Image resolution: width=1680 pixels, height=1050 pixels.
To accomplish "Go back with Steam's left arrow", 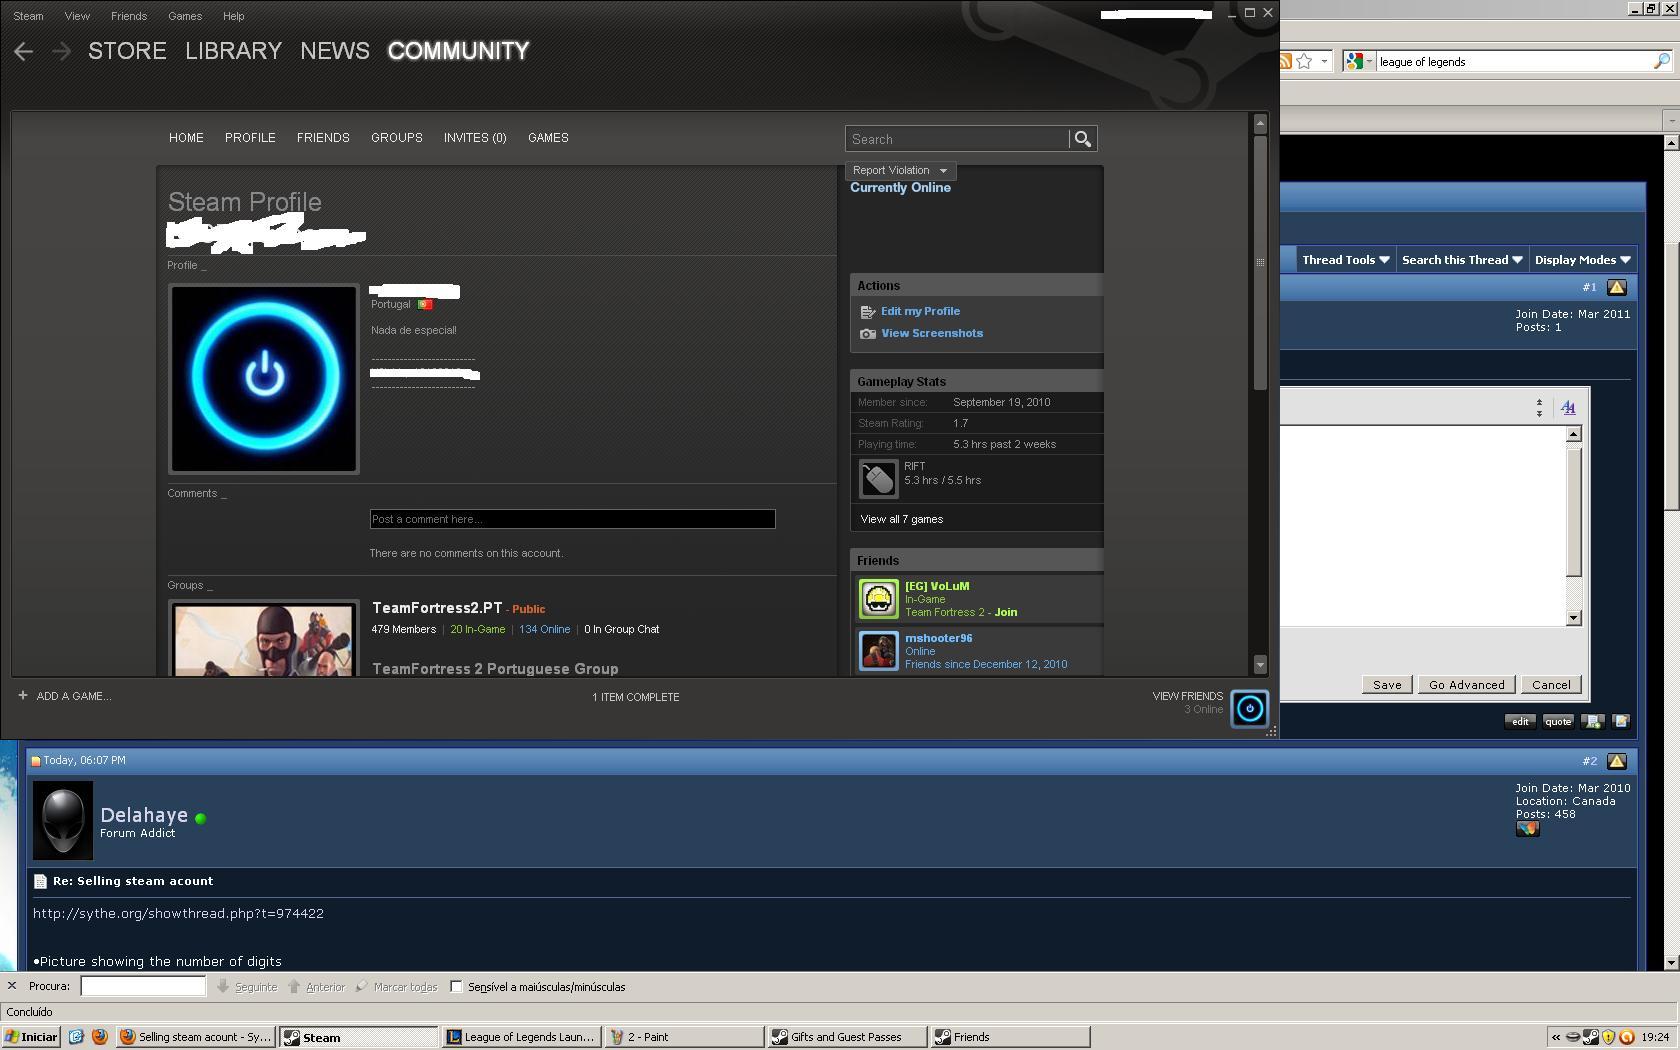I will pos(24,51).
